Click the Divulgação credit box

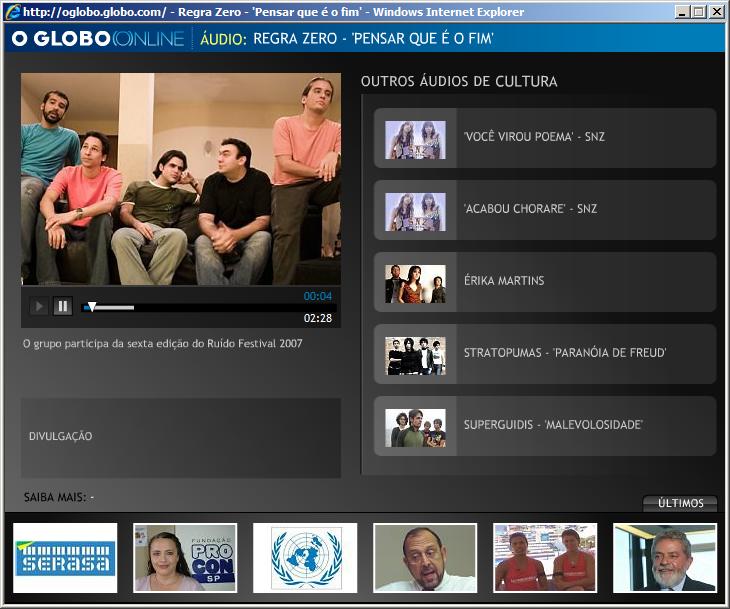(x=181, y=438)
